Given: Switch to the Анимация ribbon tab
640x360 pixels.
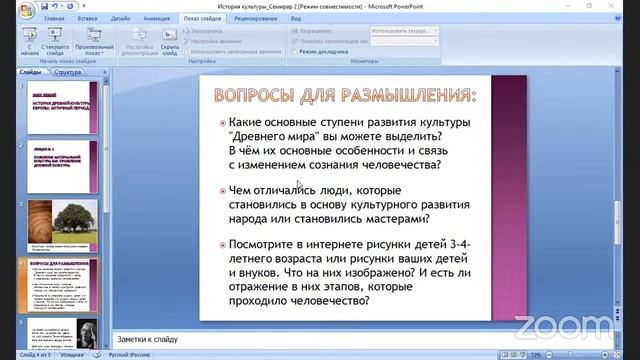Looking at the screenshot, I should (x=156, y=18).
